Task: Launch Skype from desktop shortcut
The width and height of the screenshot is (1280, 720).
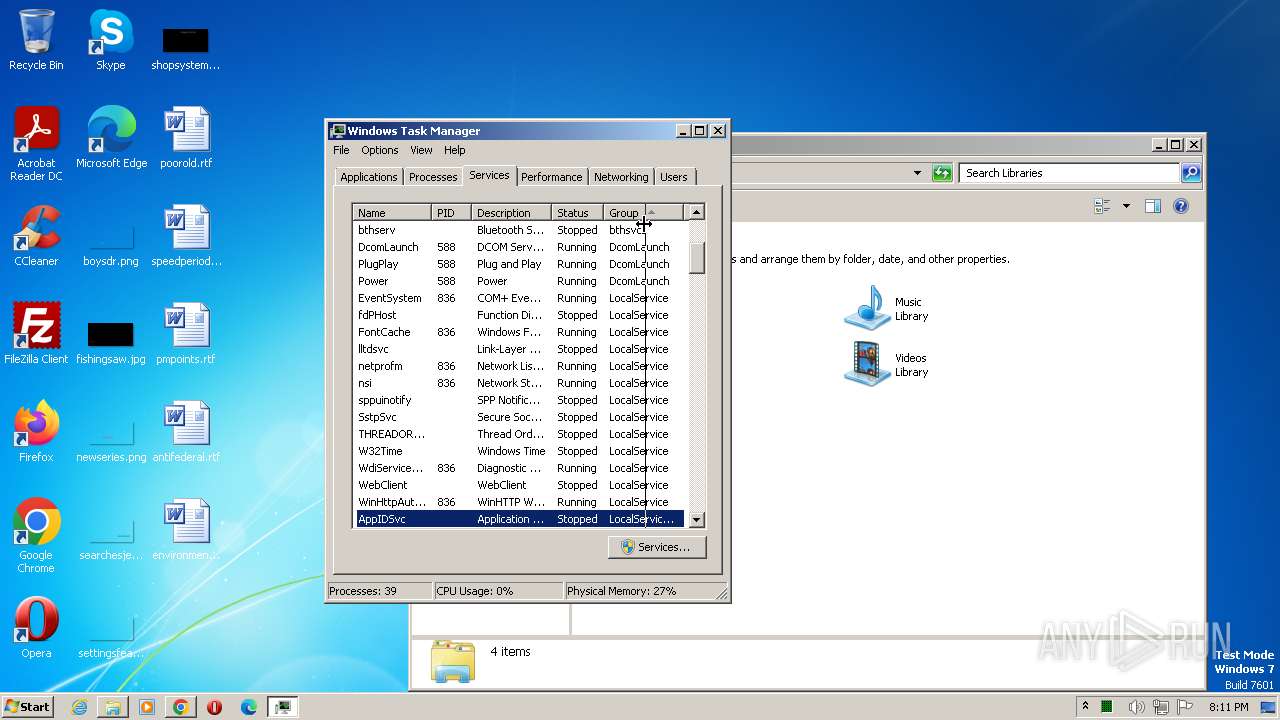Action: [110, 40]
